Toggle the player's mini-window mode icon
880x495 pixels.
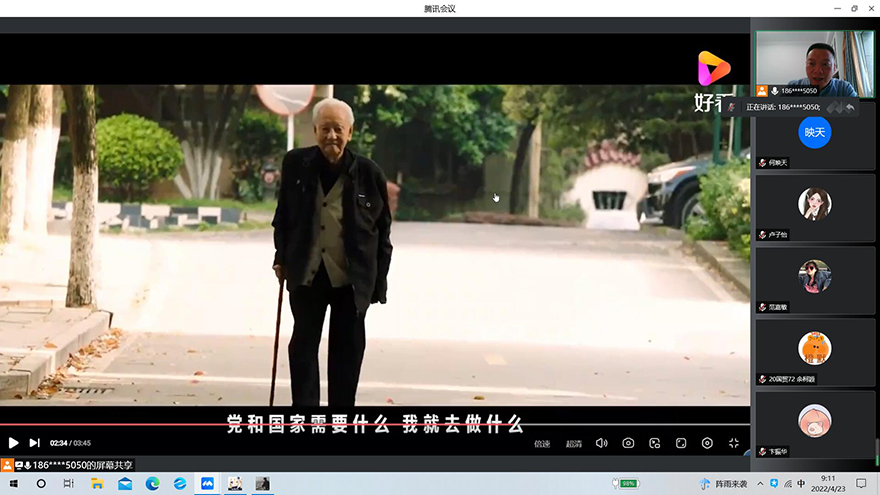[x=681, y=443]
